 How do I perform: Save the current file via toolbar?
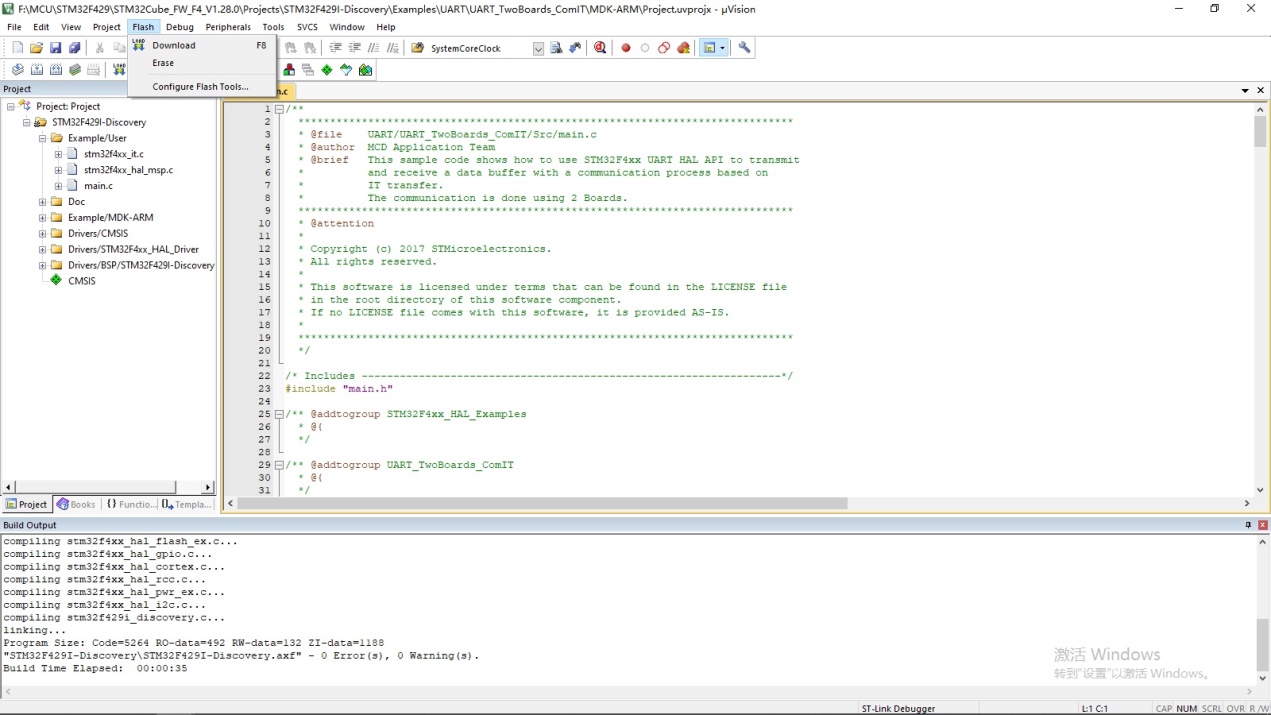(55, 48)
